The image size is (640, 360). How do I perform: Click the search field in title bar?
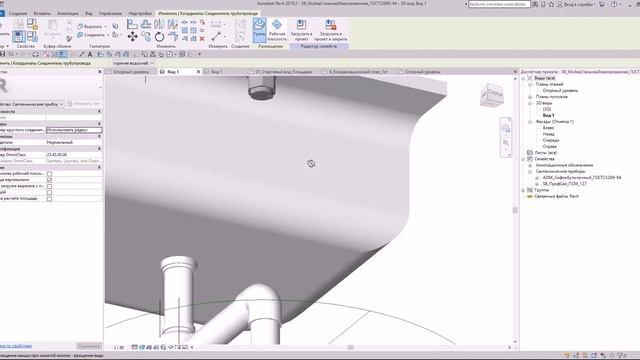coord(499,4)
